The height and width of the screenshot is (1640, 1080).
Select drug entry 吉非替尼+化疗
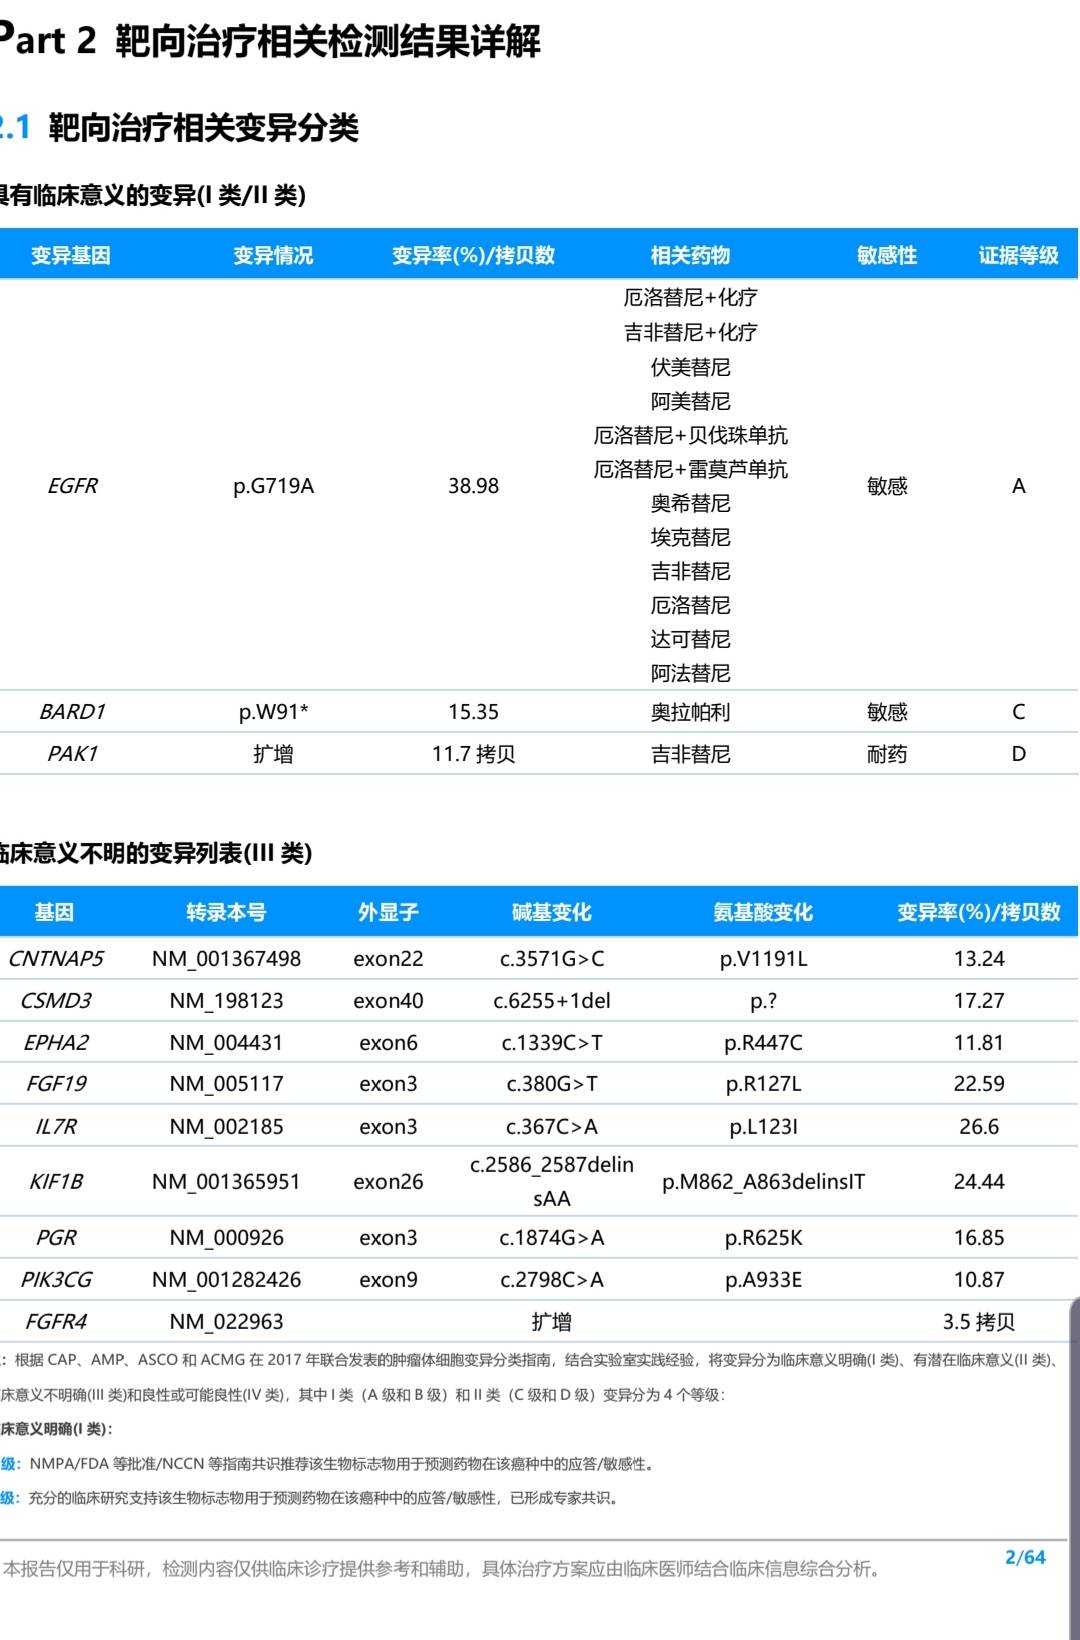tap(690, 332)
